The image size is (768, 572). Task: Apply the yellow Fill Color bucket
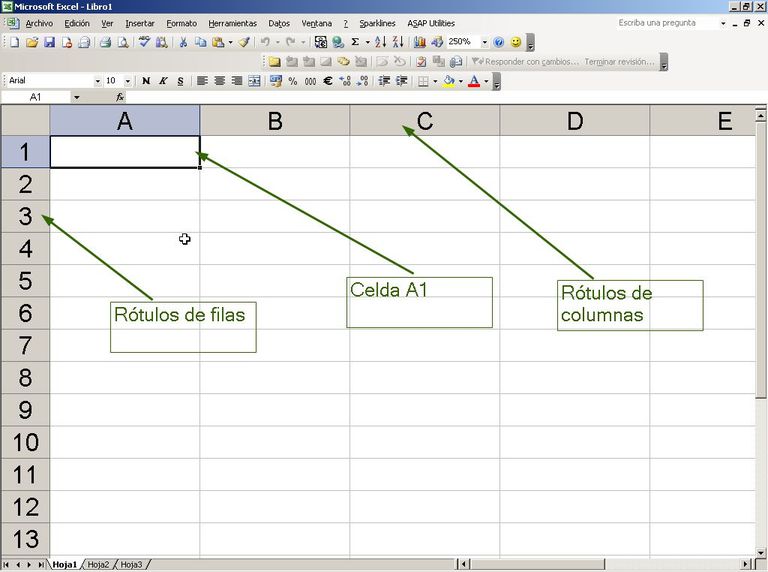tap(448, 81)
